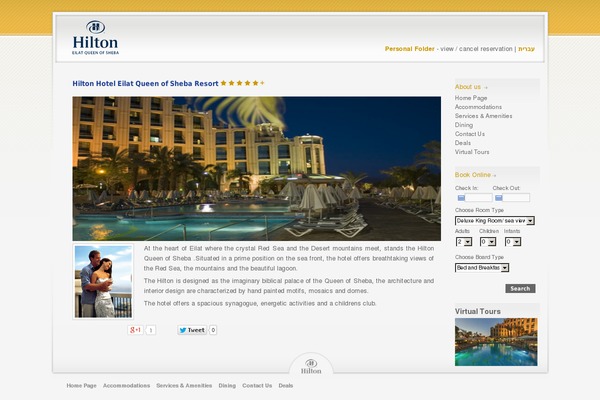Open the Check In calendar icon
The width and height of the screenshot is (600, 400).
click(461, 198)
